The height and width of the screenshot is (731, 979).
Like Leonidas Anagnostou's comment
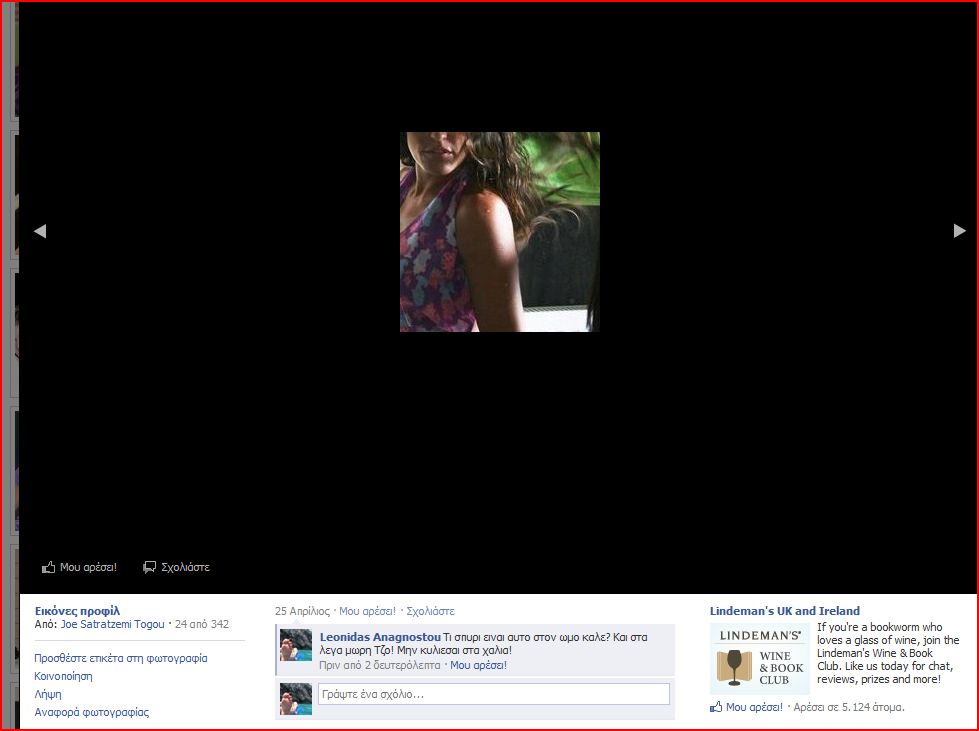click(x=478, y=665)
